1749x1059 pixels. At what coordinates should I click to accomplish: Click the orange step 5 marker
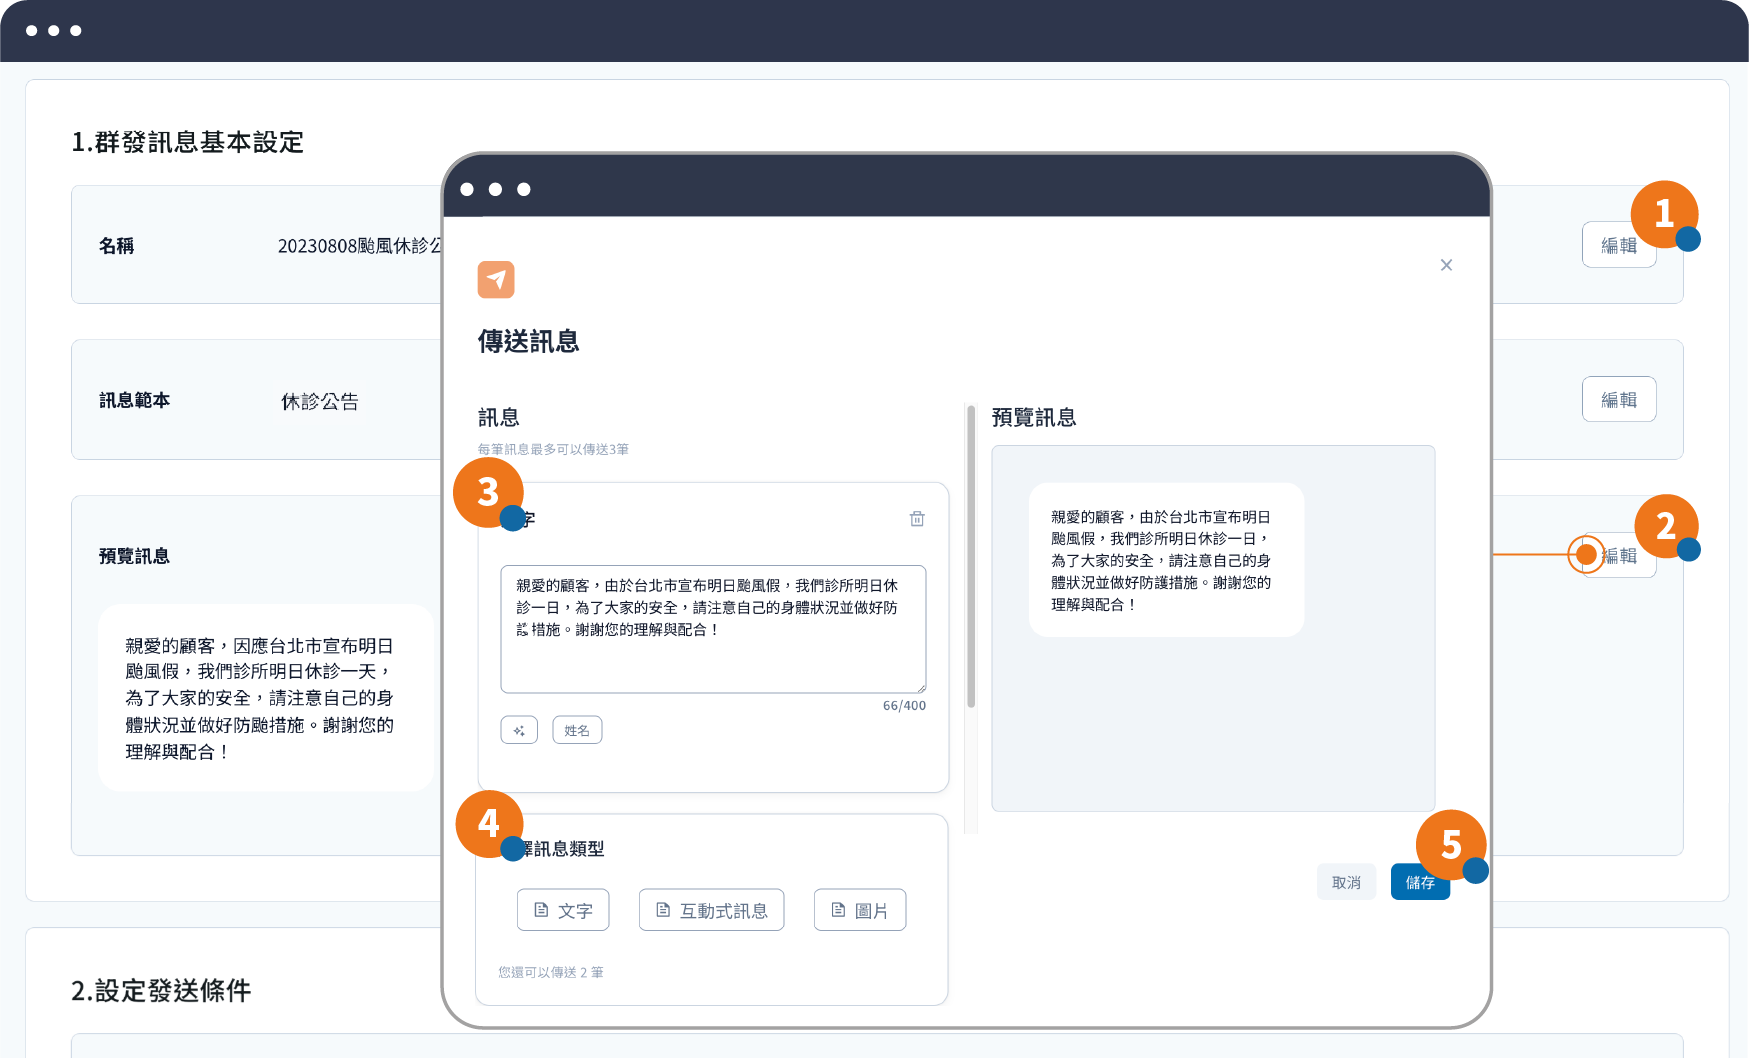coord(1450,845)
